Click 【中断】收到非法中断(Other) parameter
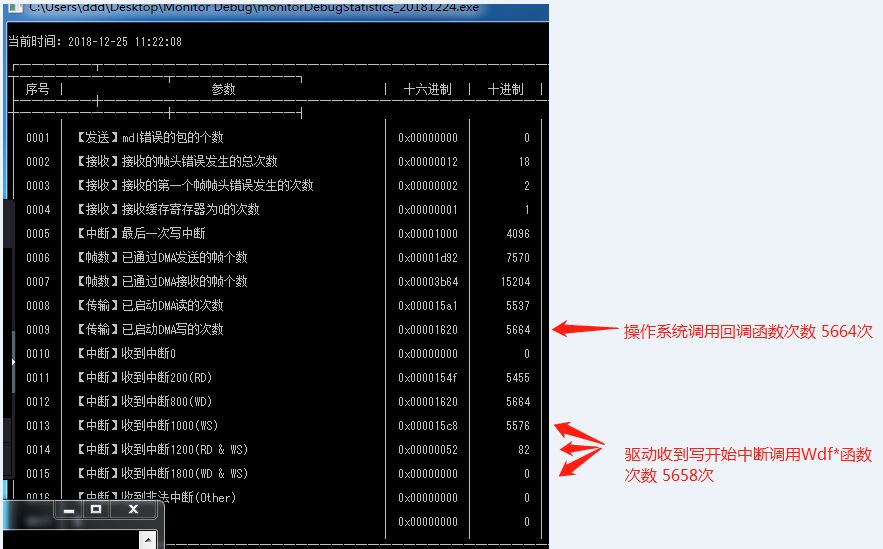 coord(156,497)
